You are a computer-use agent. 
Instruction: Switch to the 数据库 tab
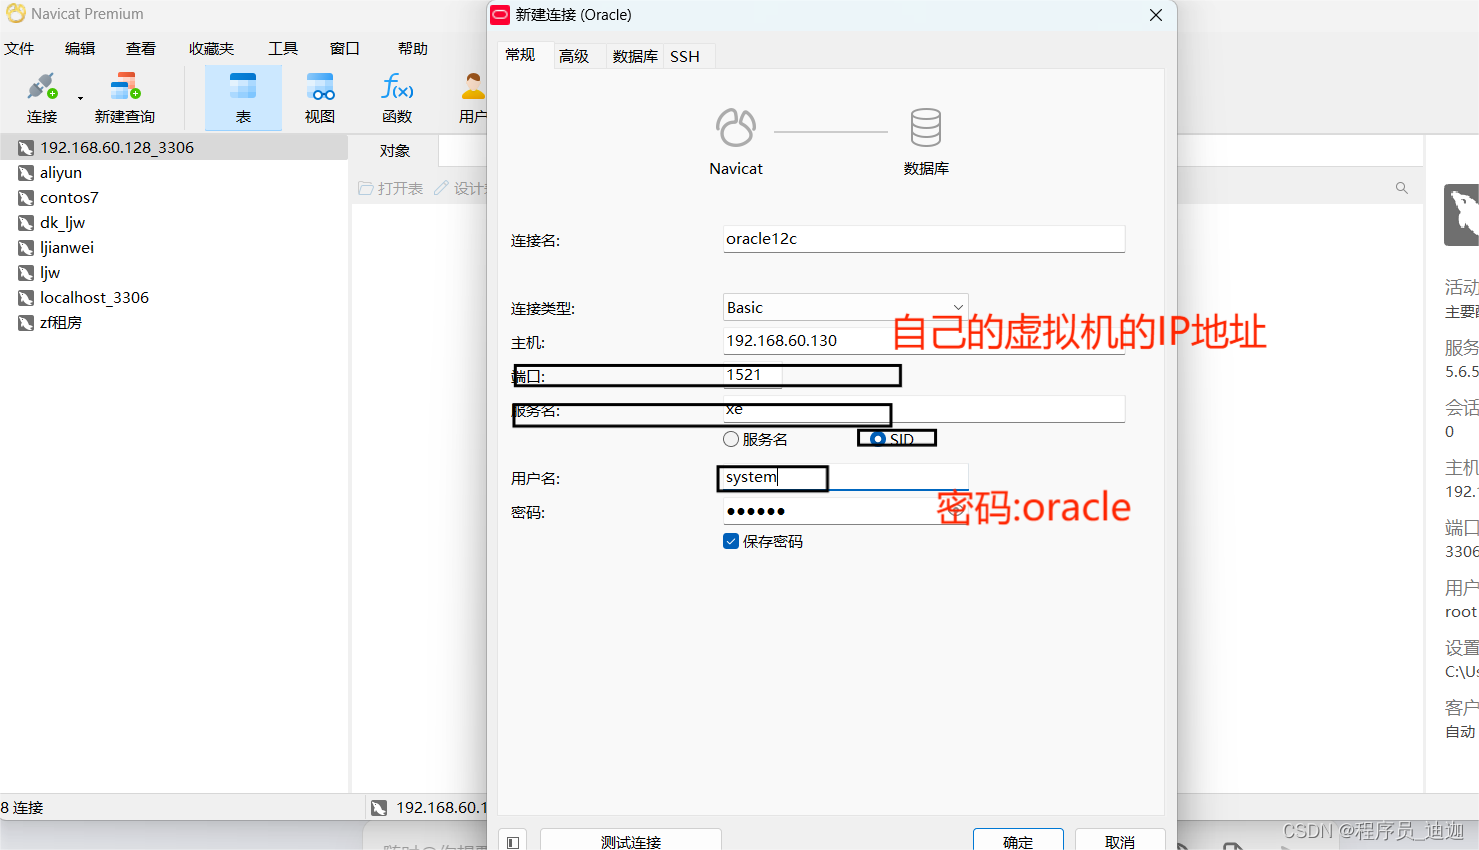(x=635, y=56)
